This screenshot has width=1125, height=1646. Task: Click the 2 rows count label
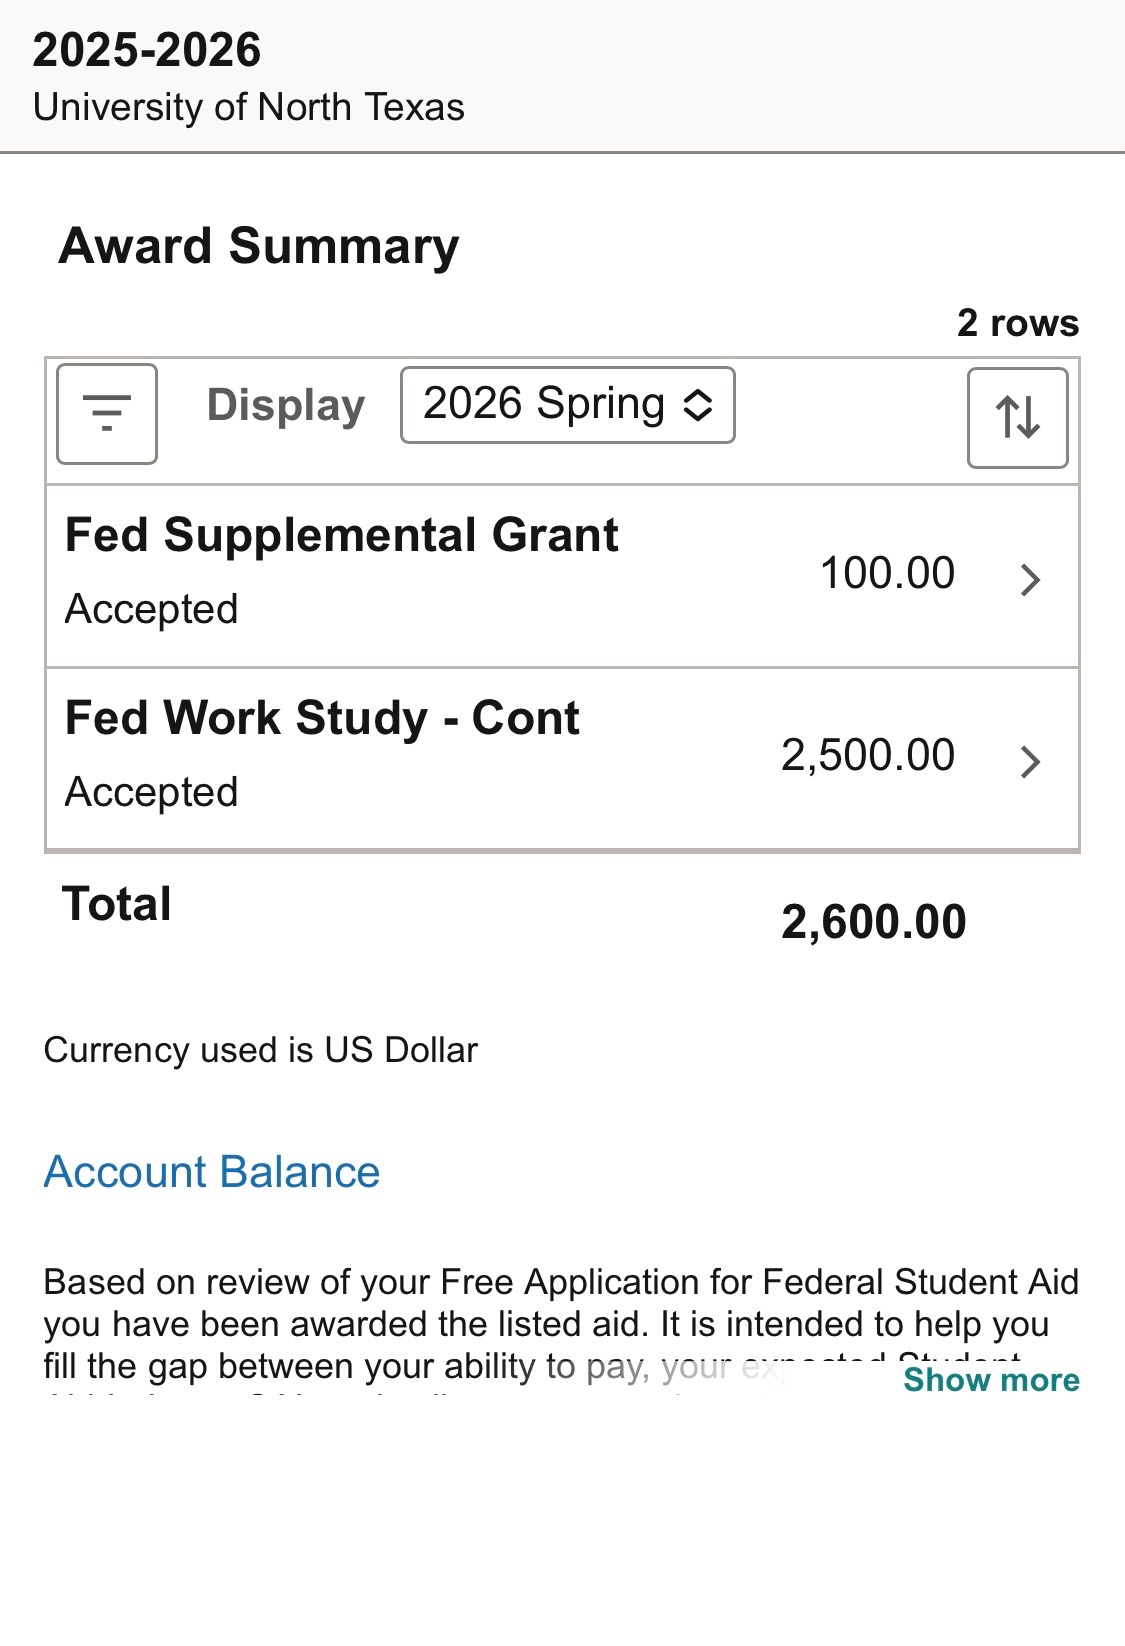tap(1017, 323)
